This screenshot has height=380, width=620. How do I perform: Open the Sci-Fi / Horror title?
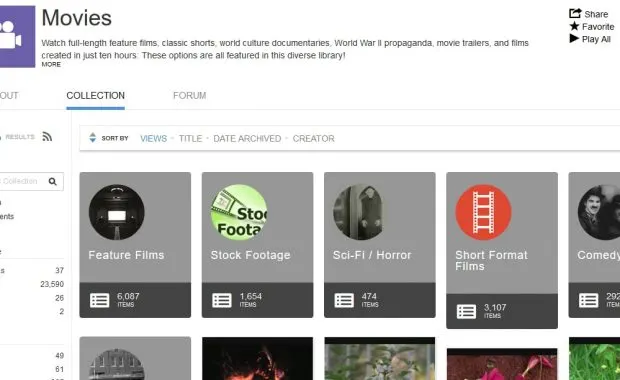[x=372, y=255]
